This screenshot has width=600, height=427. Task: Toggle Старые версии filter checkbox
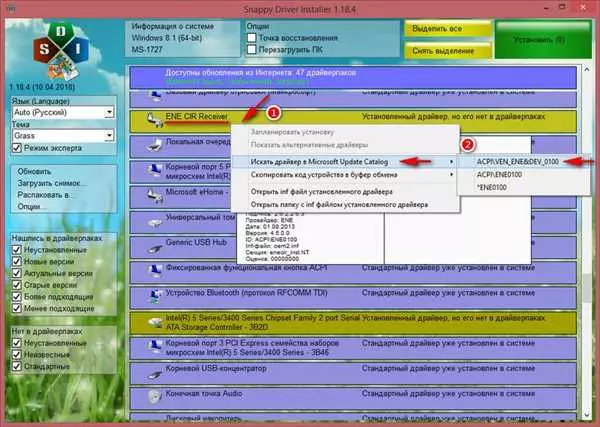16,285
